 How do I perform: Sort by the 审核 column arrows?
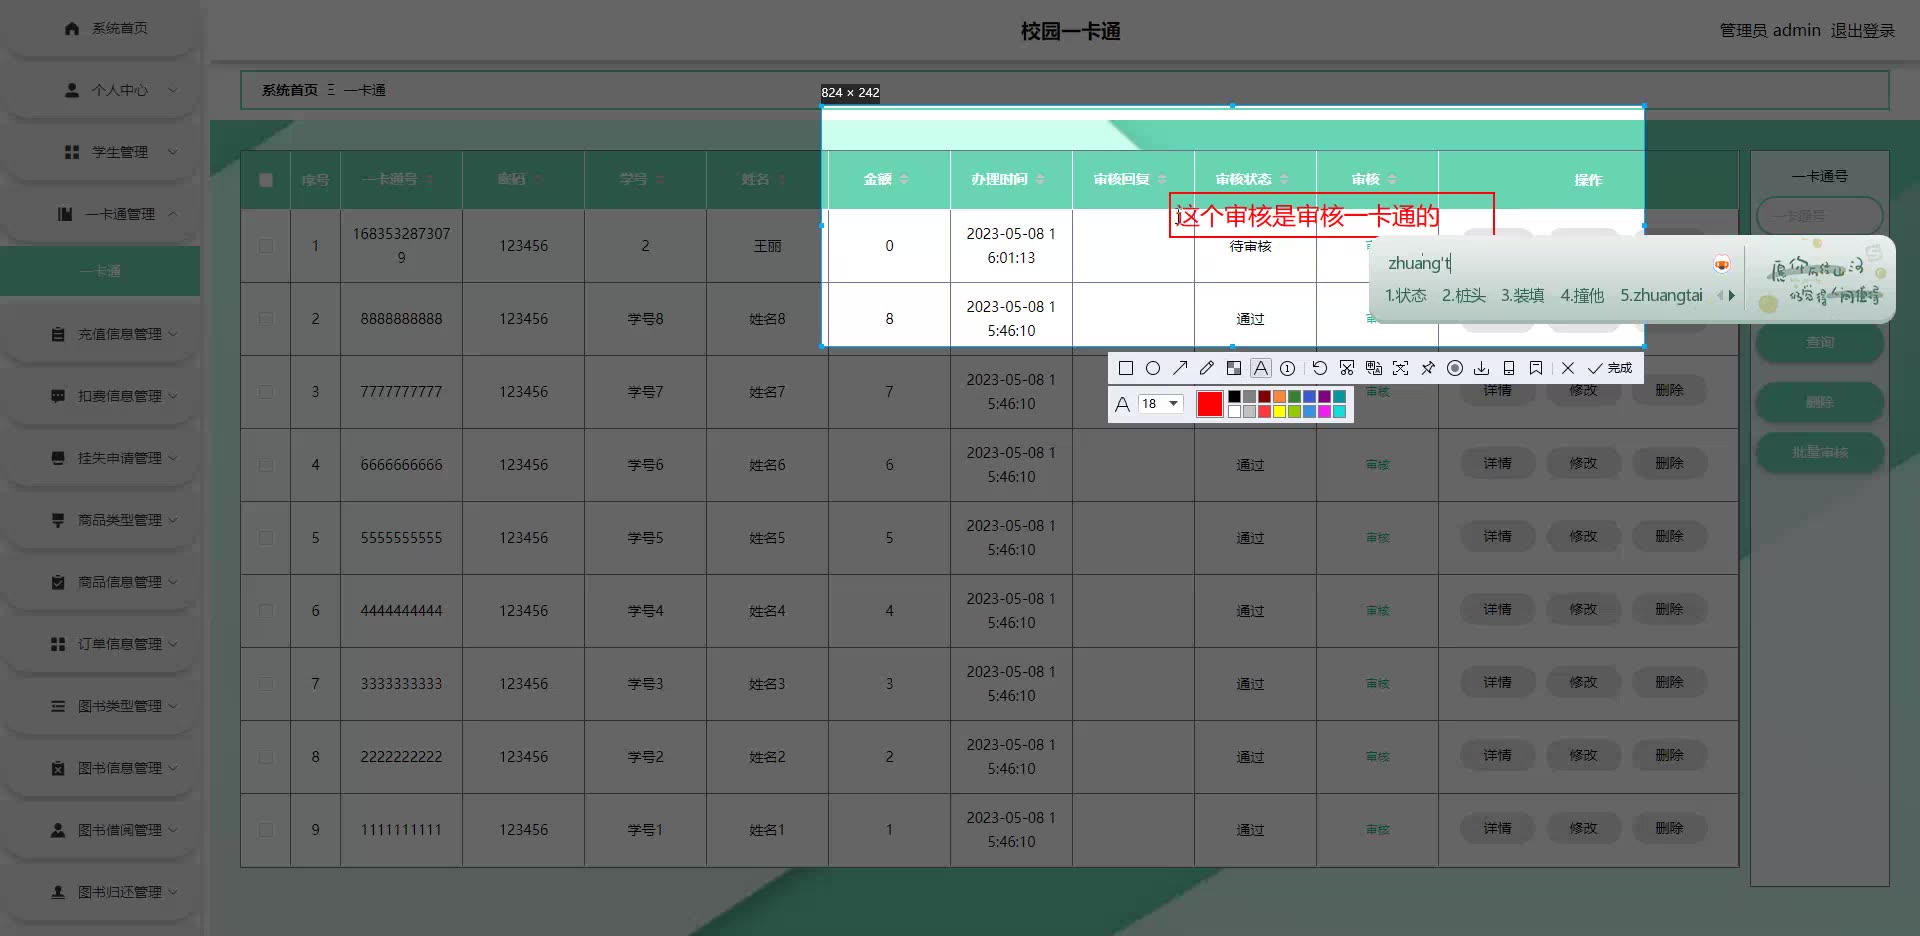(x=1392, y=179)
